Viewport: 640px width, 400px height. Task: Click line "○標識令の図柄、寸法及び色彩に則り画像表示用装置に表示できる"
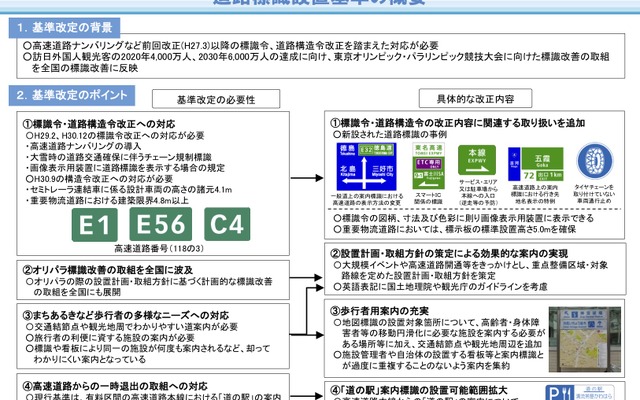coord(464,218)
